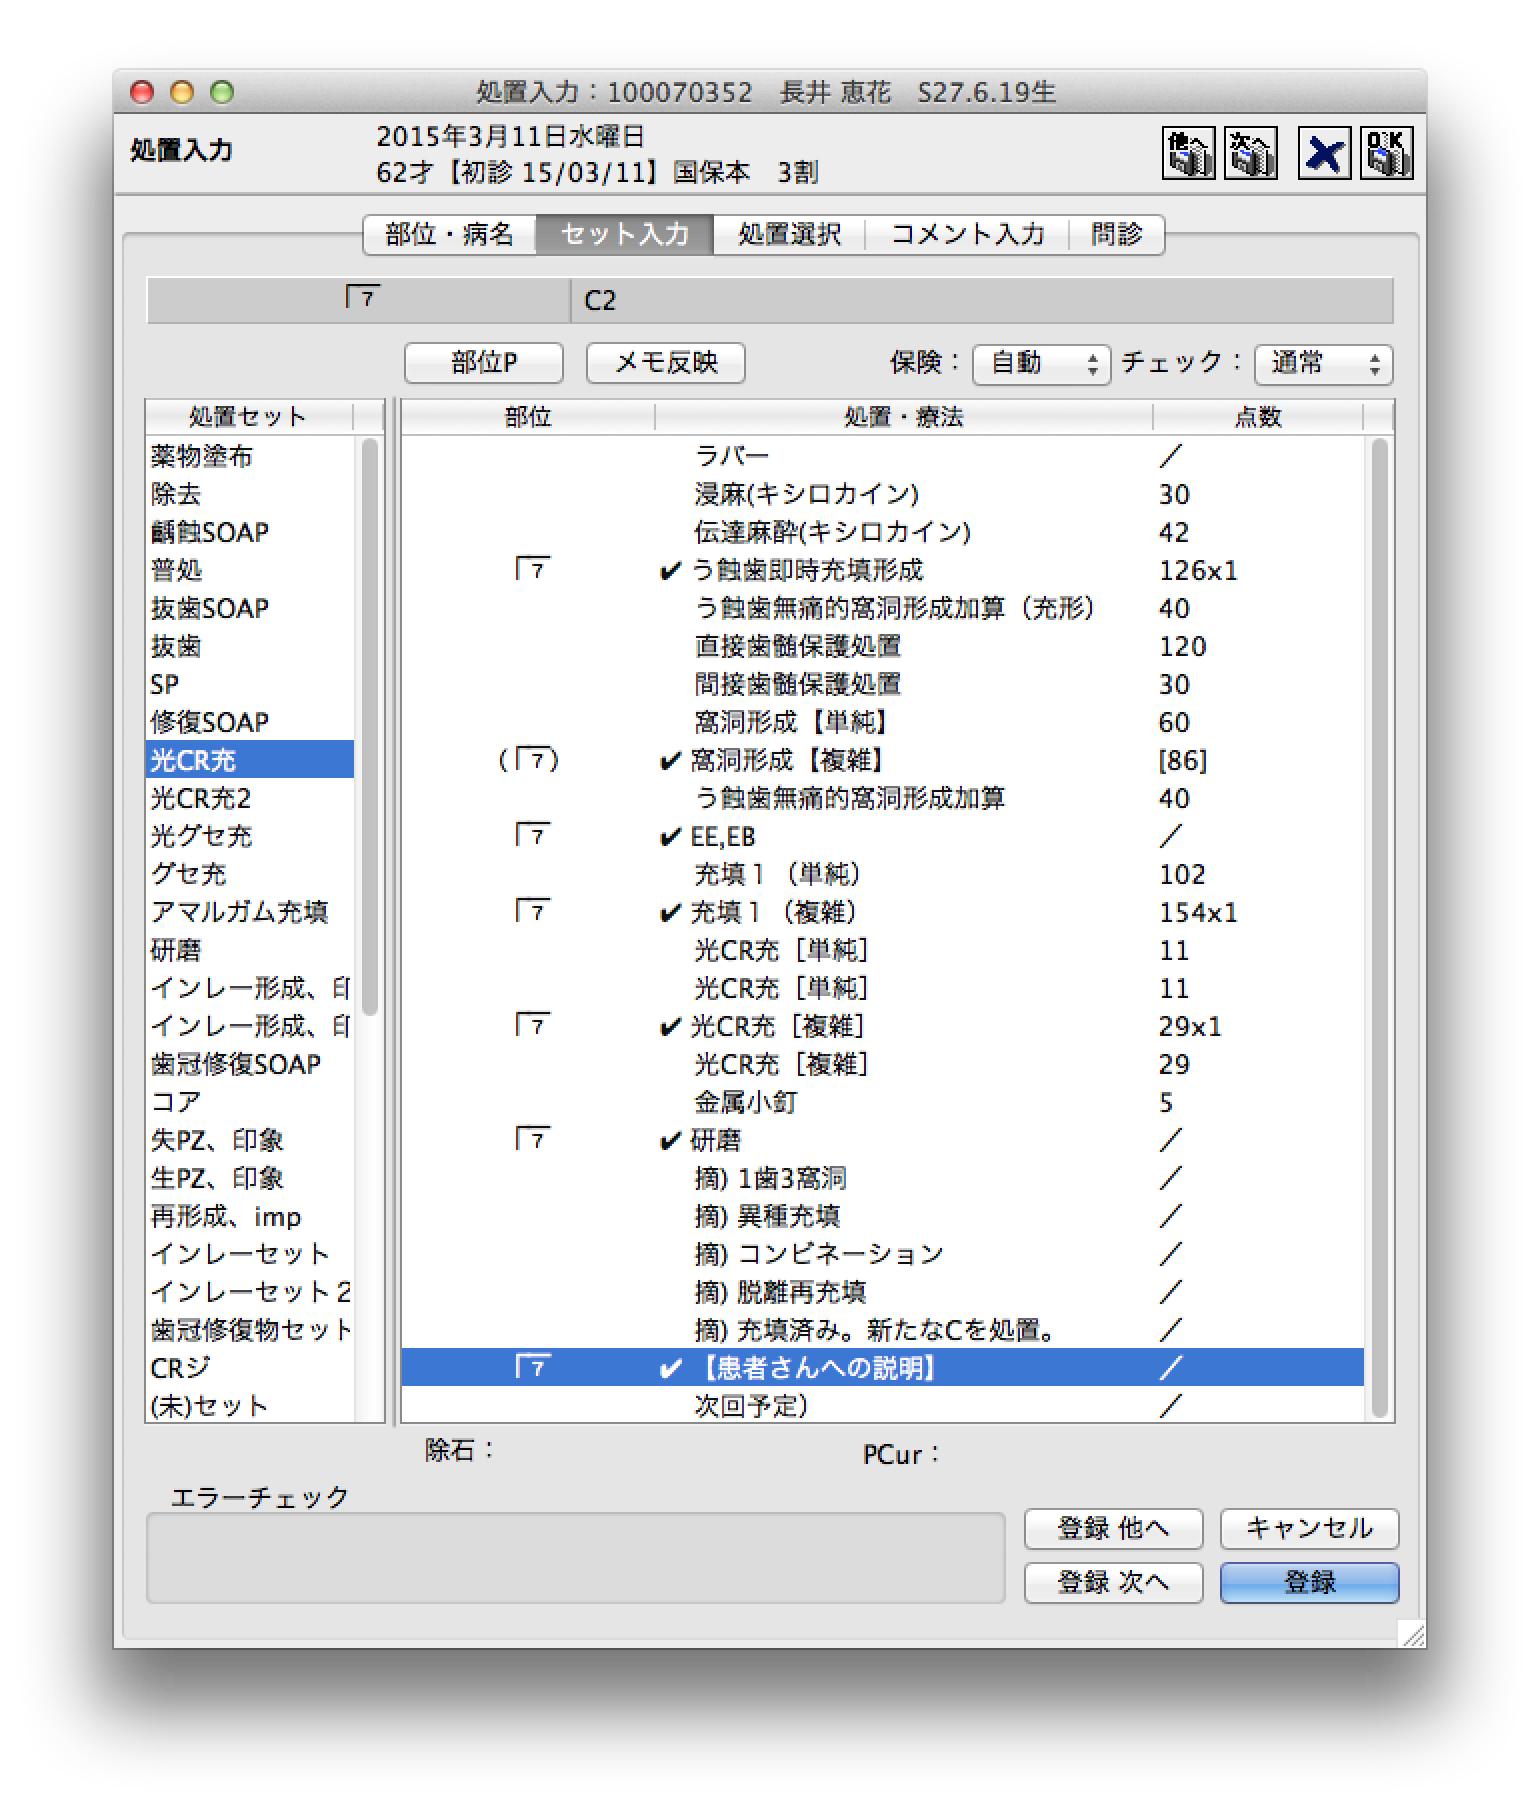Click the 他へ save icon at top
The image size is (1540, 1806).
[x=1188, y=153]
